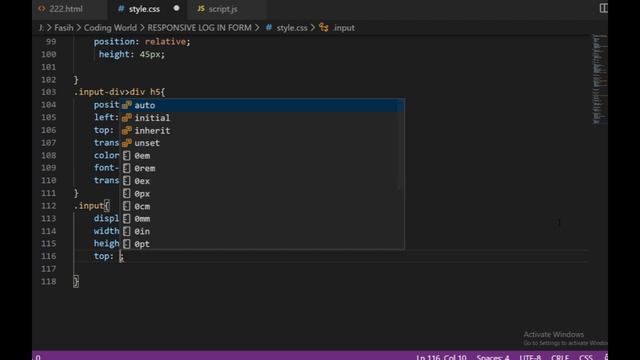Viewport: 640px width, 360px height.
Task: Select the 0em suggestion
Action: [x=262, y=156]
